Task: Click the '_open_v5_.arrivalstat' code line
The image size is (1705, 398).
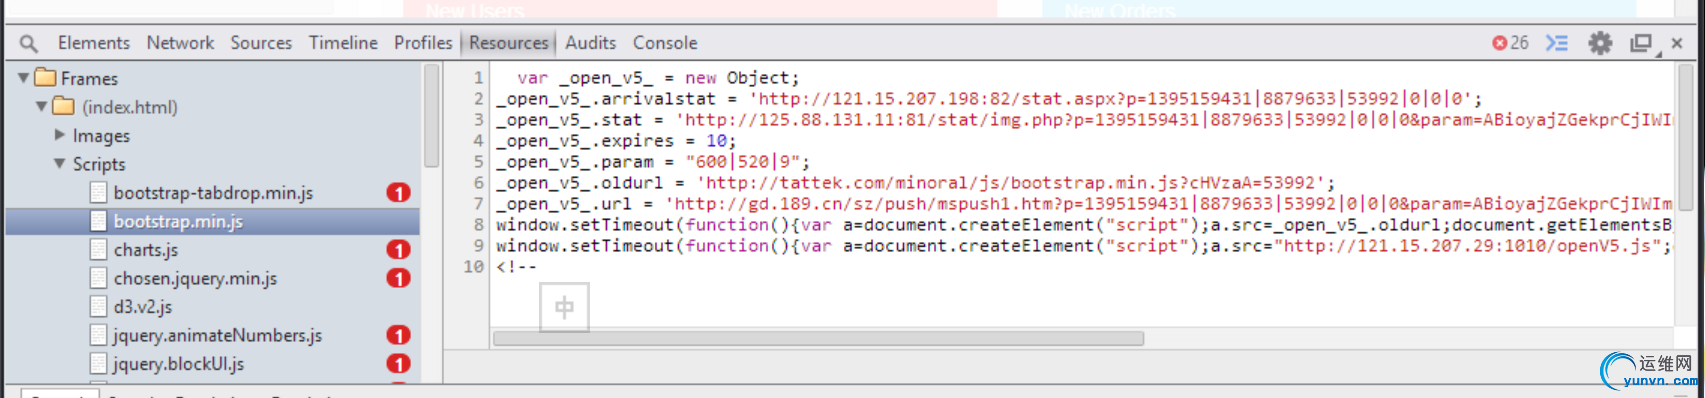Action: coord(989,99)
